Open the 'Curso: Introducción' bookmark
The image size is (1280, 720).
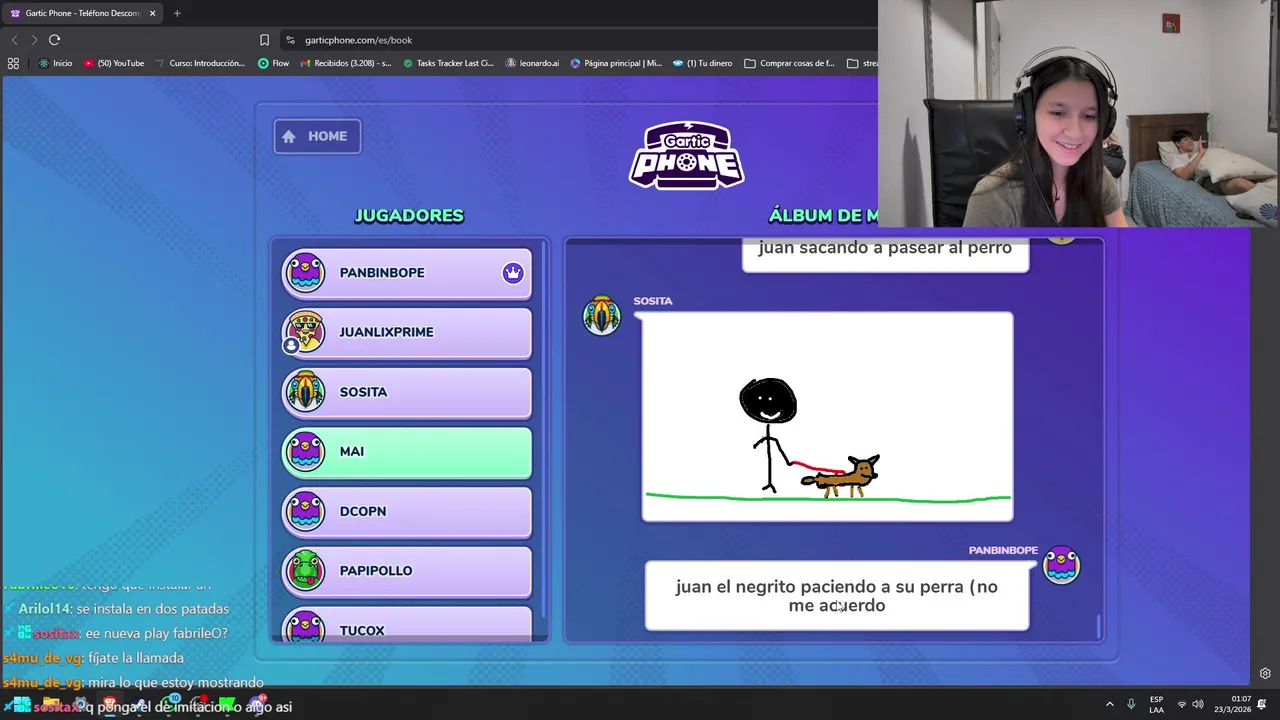[x=200, y=63]
